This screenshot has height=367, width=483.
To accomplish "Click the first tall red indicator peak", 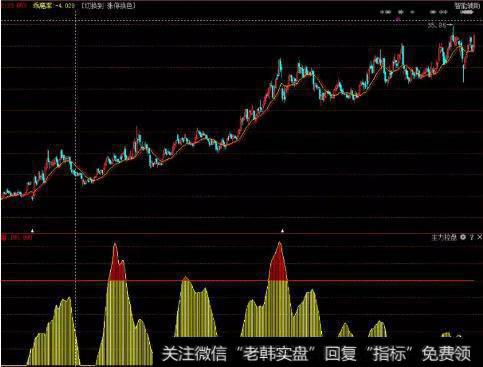I will click(x=116, y=265).
